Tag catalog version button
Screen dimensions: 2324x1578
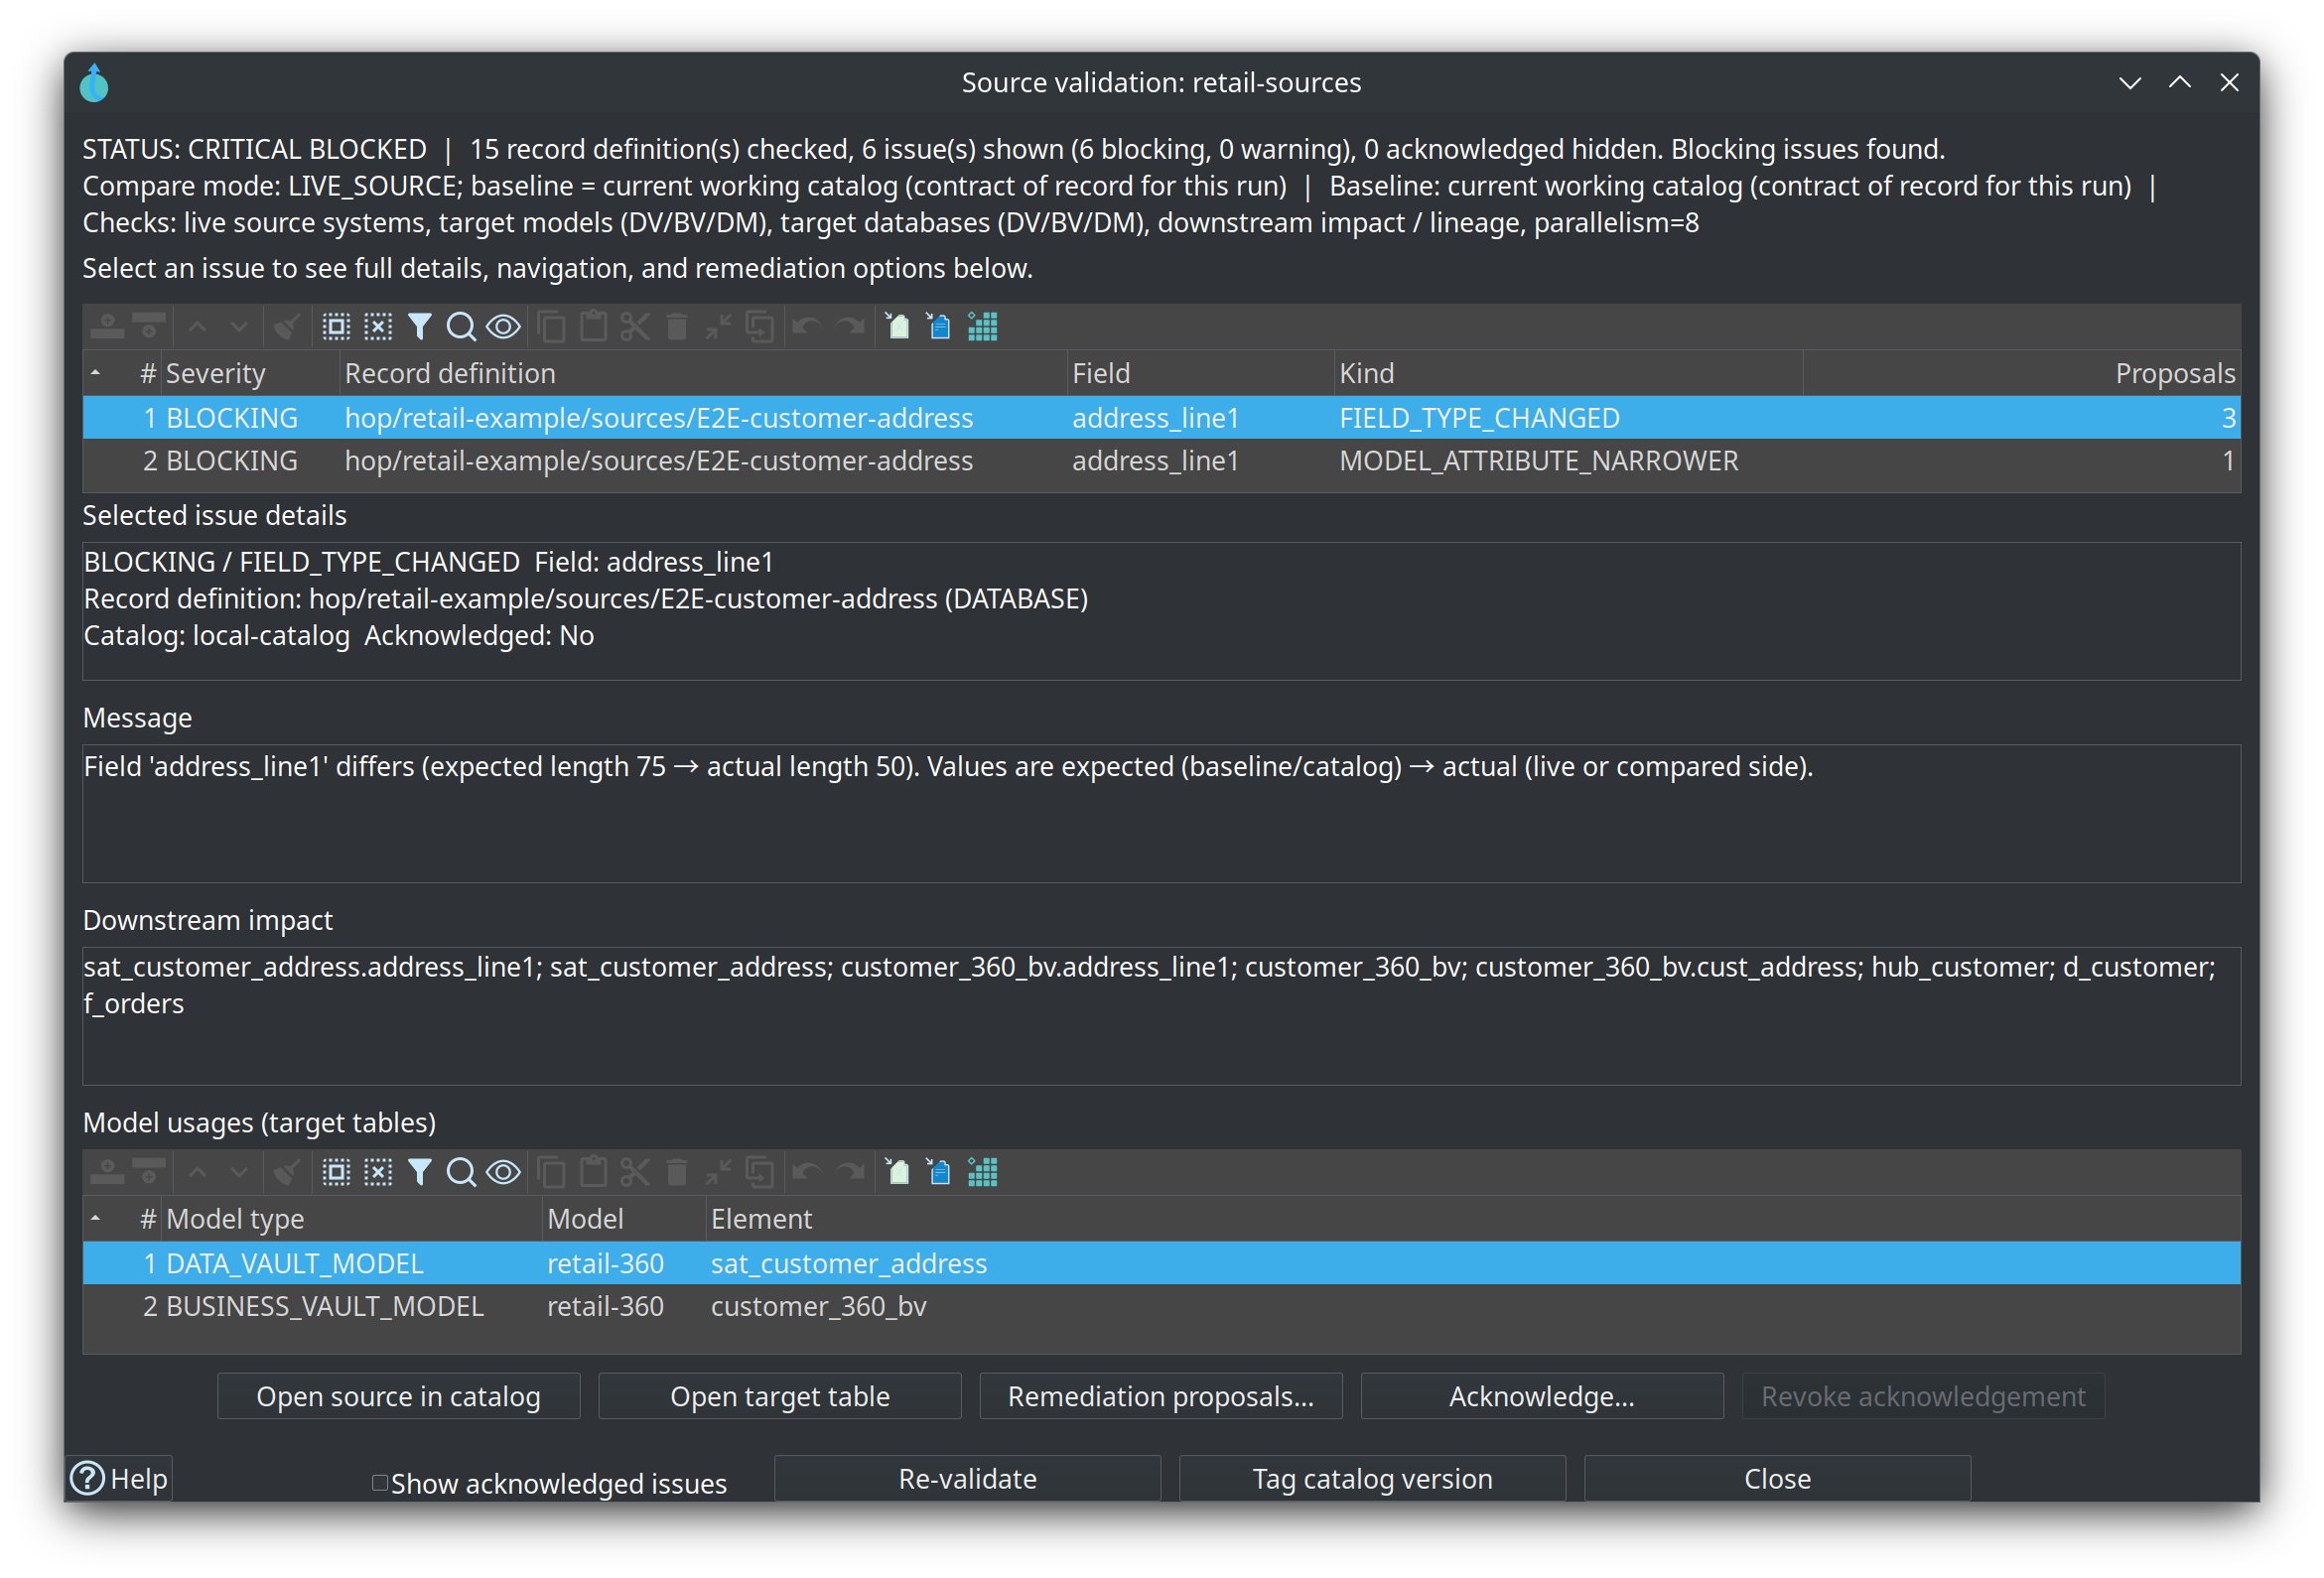[1372, 1478]
